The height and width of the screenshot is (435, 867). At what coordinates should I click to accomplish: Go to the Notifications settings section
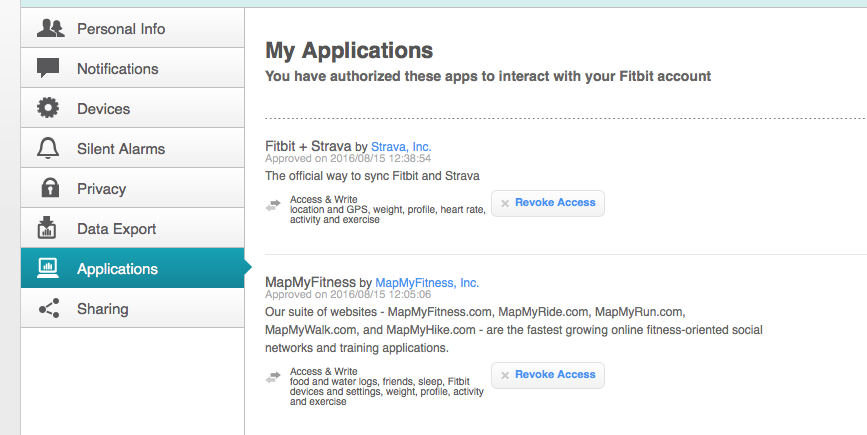coord(117,69)
